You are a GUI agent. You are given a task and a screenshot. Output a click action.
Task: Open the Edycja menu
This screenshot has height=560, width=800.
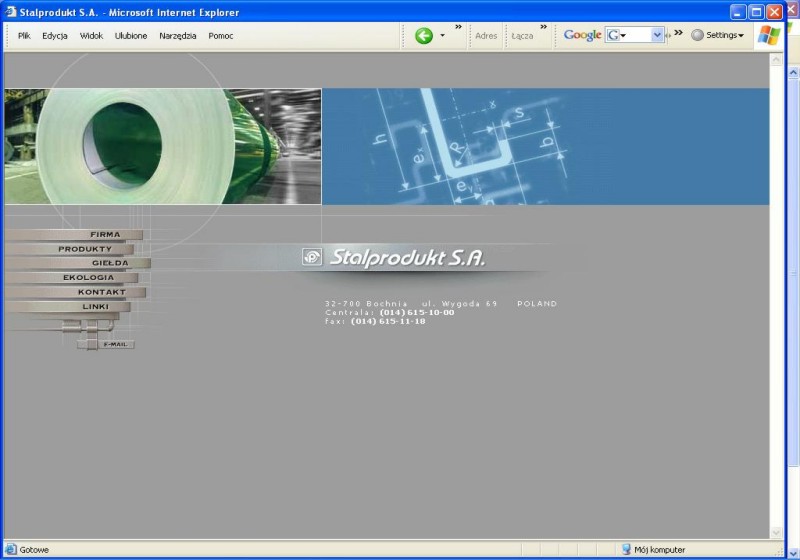pyautogui.click(x=55, y=36)
